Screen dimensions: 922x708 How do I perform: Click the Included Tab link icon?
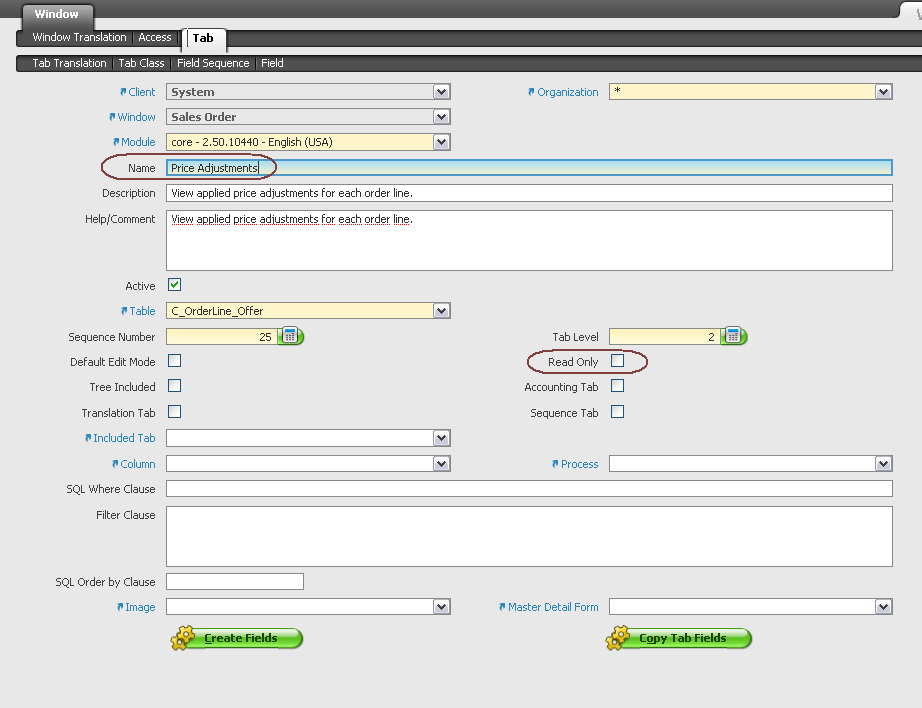coord(88,438)
